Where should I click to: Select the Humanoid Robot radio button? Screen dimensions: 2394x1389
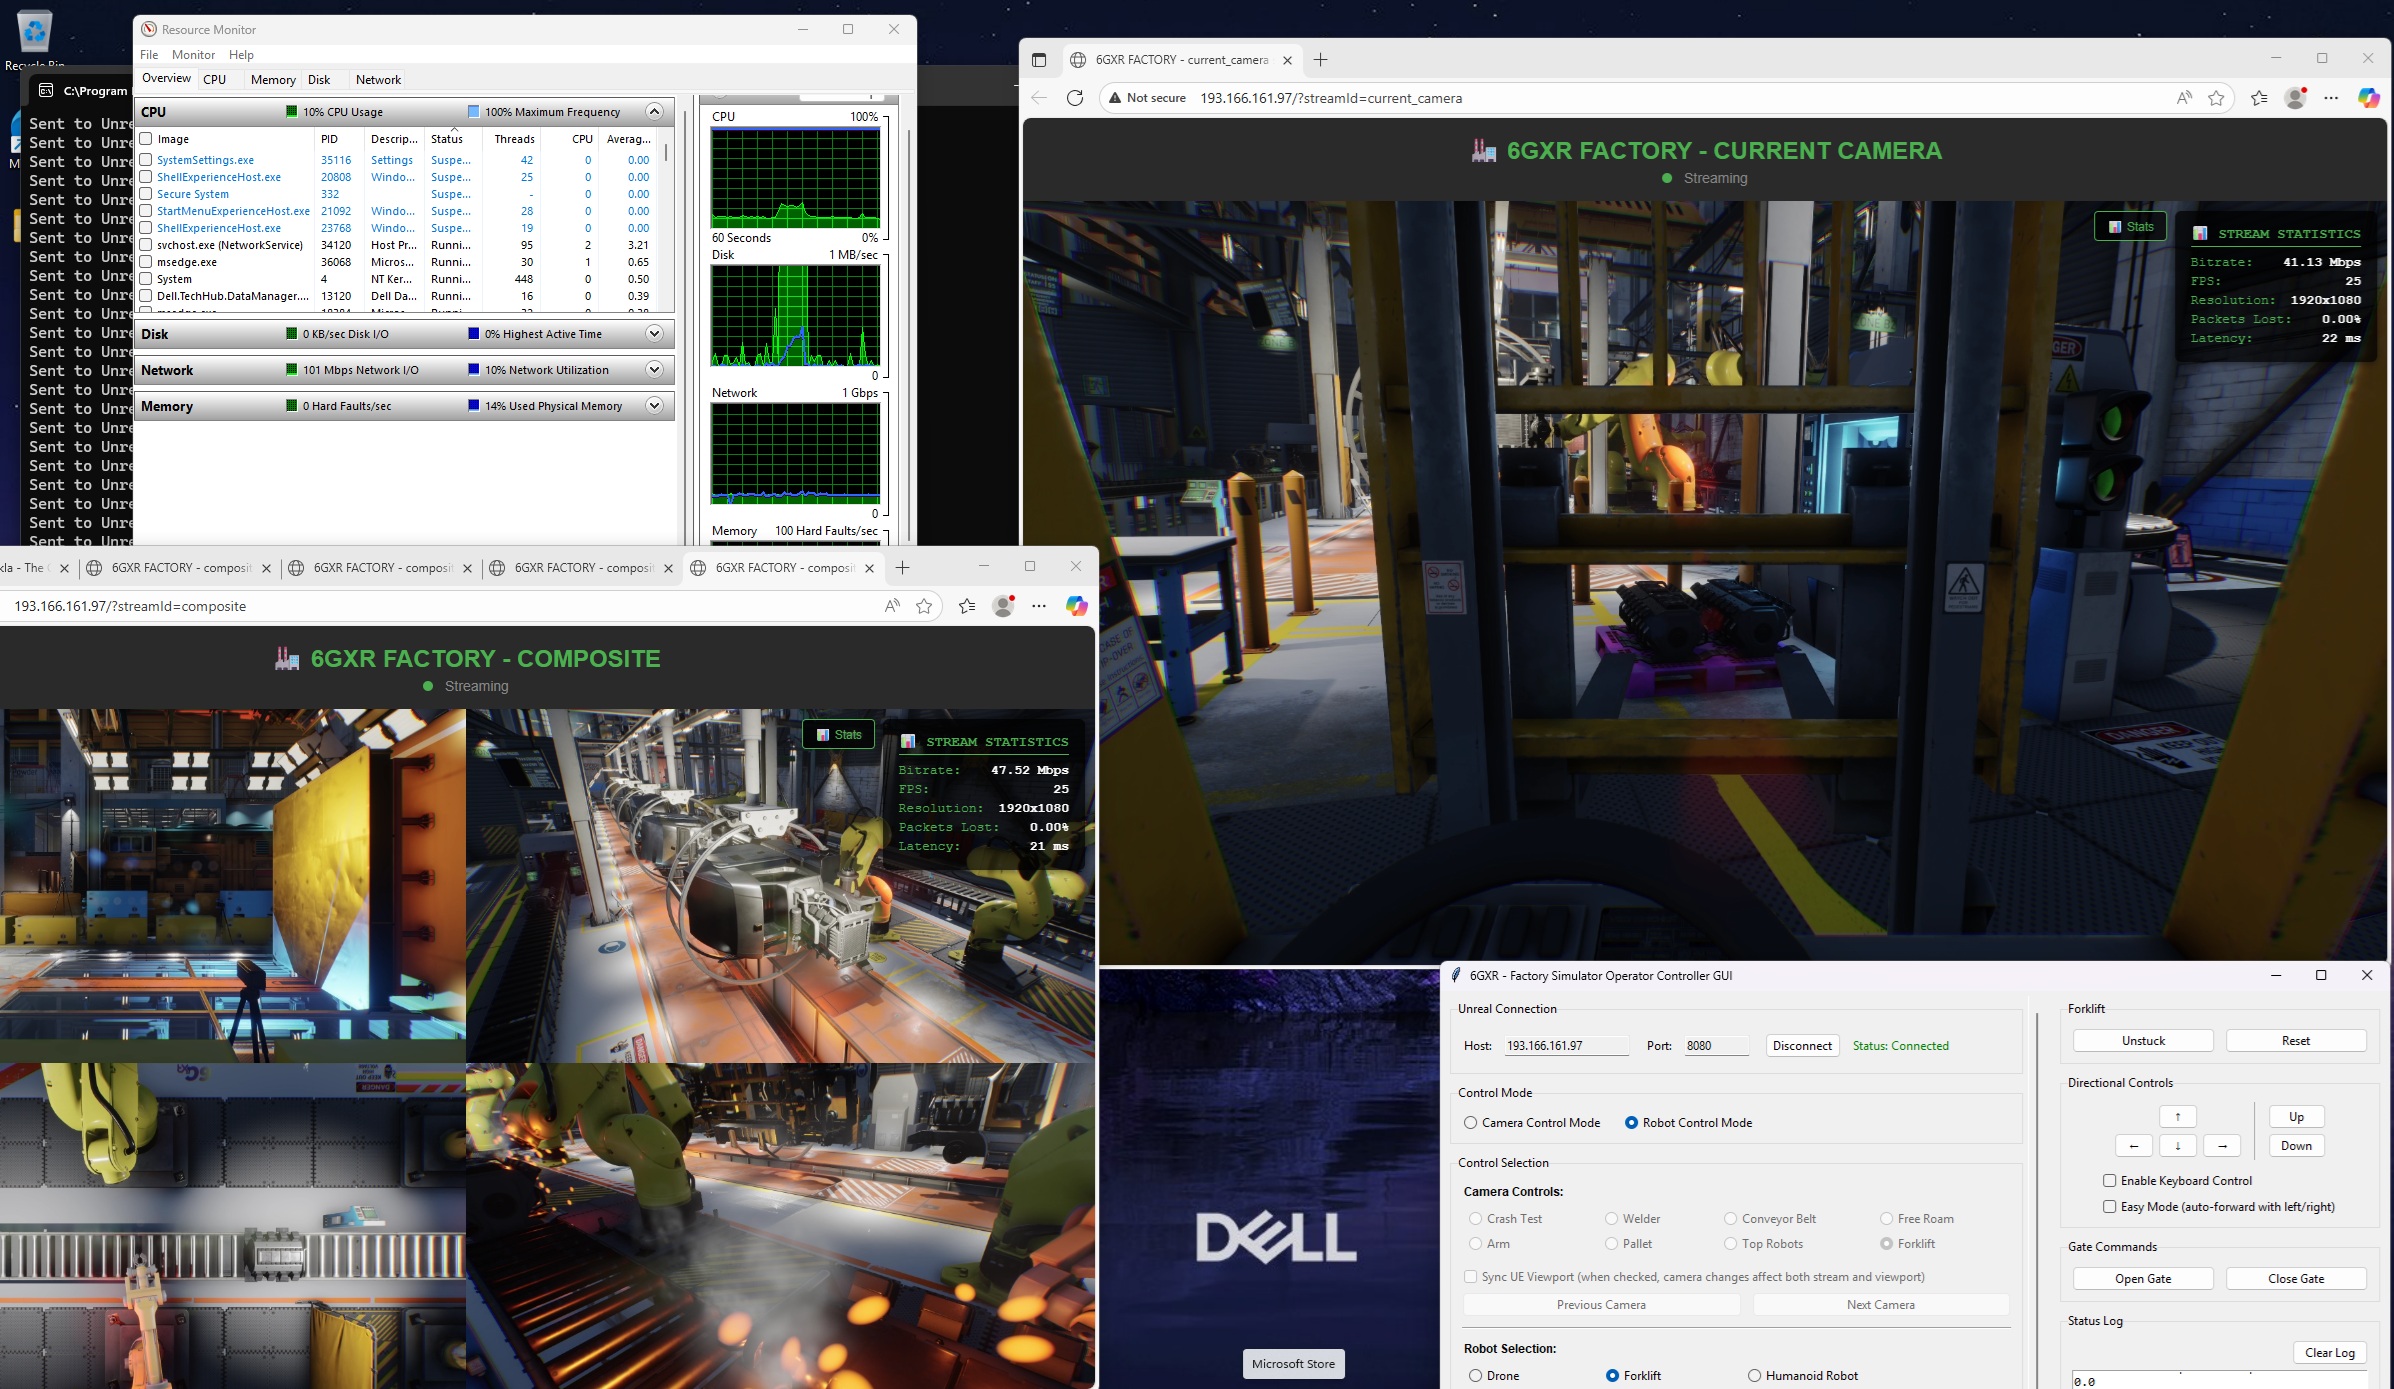(1755, 1375)
